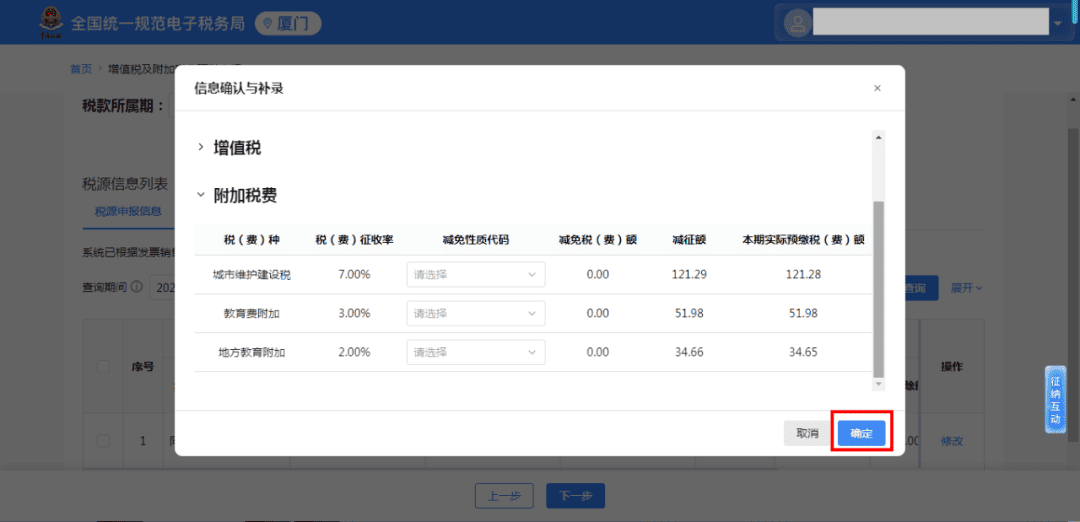Click the 查询期间 info icon
This screenshot has width=1080, height=522.
click(137, 288)
